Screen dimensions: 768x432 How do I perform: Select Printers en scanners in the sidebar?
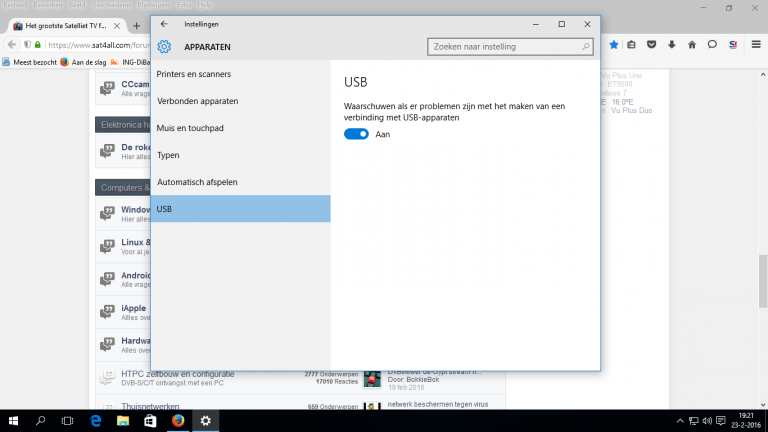[x=194, y=74]
